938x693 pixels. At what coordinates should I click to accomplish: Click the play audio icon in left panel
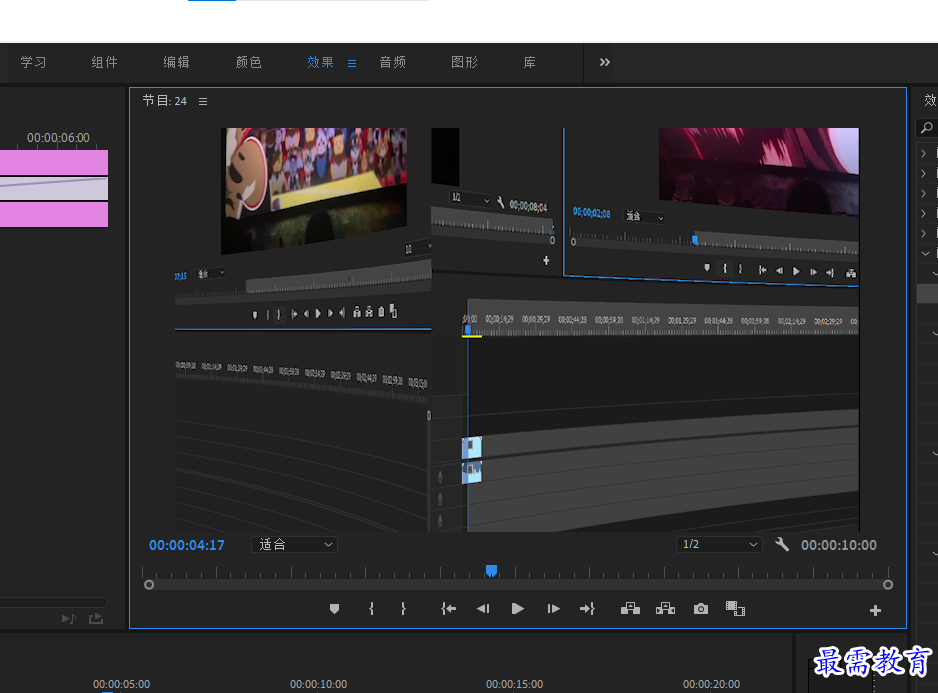click(x=69, y=619)
